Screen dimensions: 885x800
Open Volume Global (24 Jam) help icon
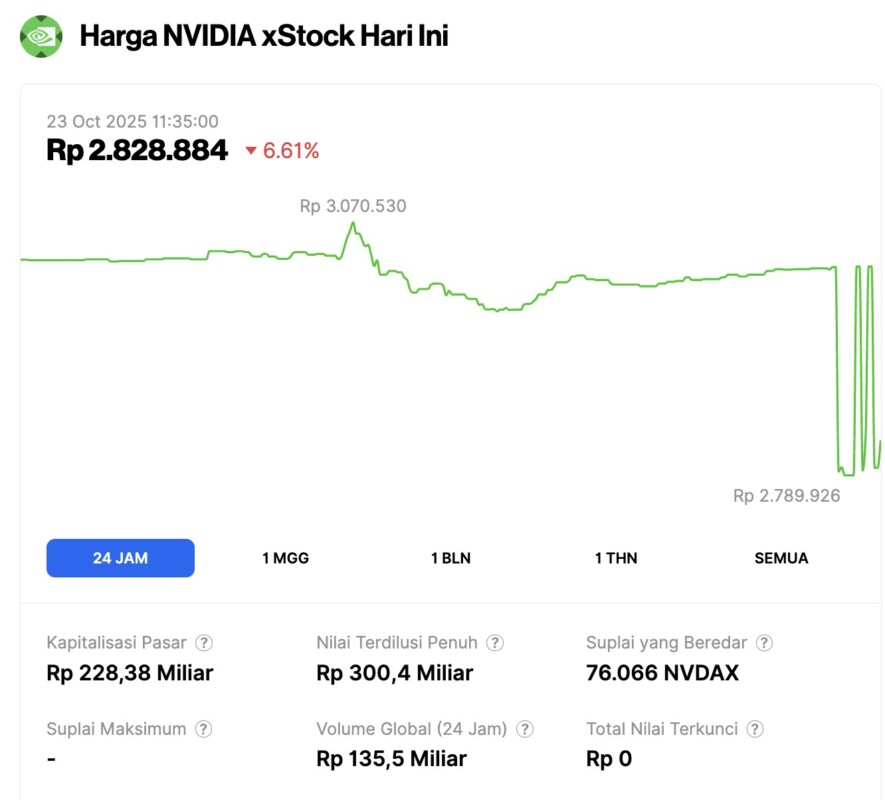tap(525, 729)
